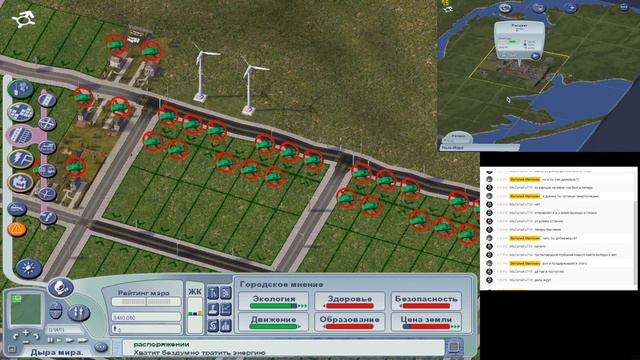
Task: Click the Регион tab above region name
Action: (458, 137)
